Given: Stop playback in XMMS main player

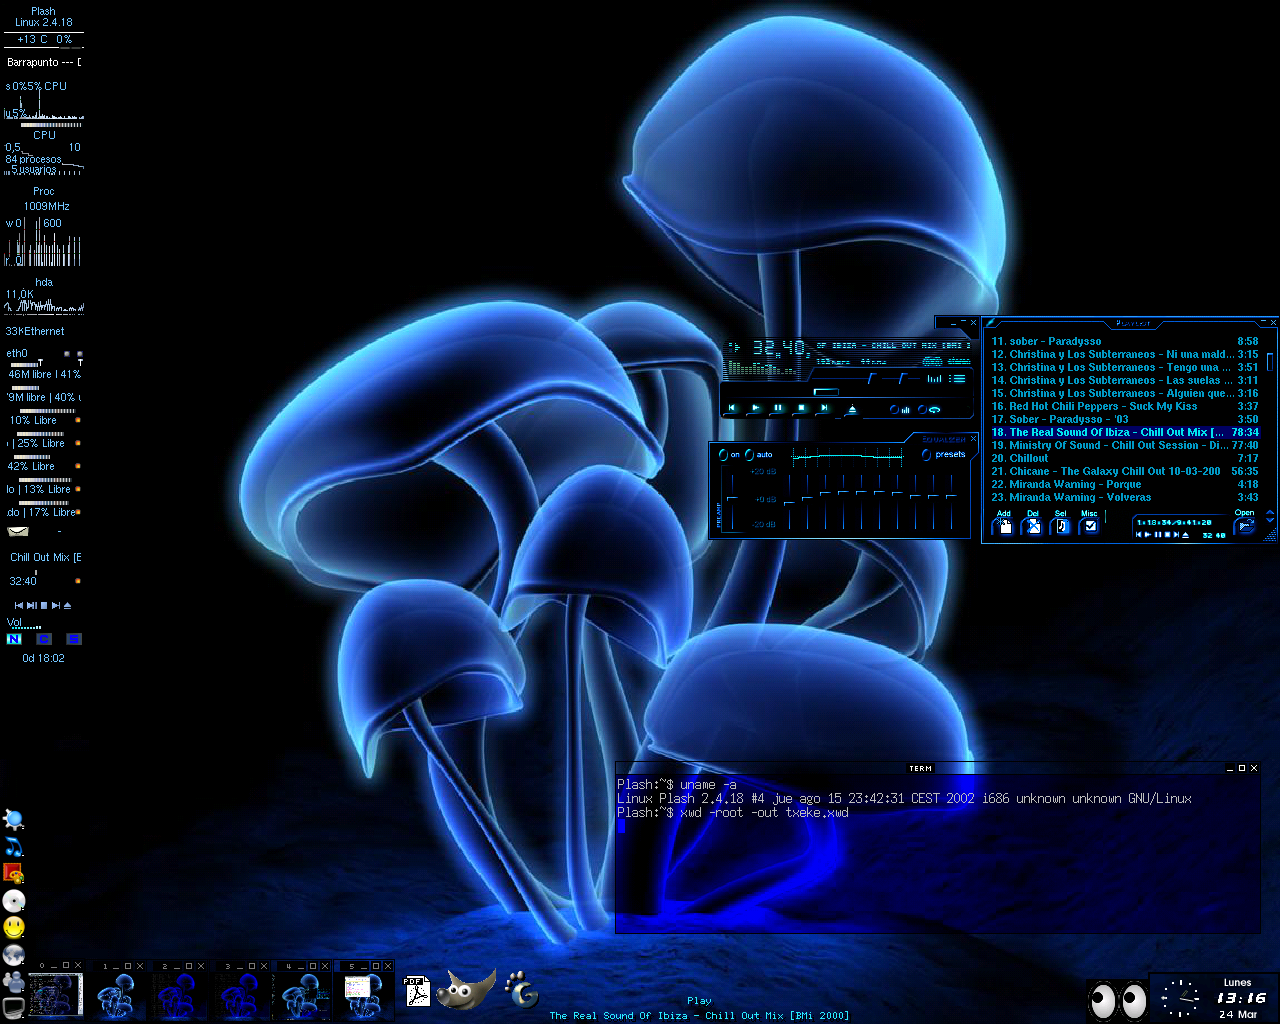Looking at the screenshot, I should coord(801,408).
